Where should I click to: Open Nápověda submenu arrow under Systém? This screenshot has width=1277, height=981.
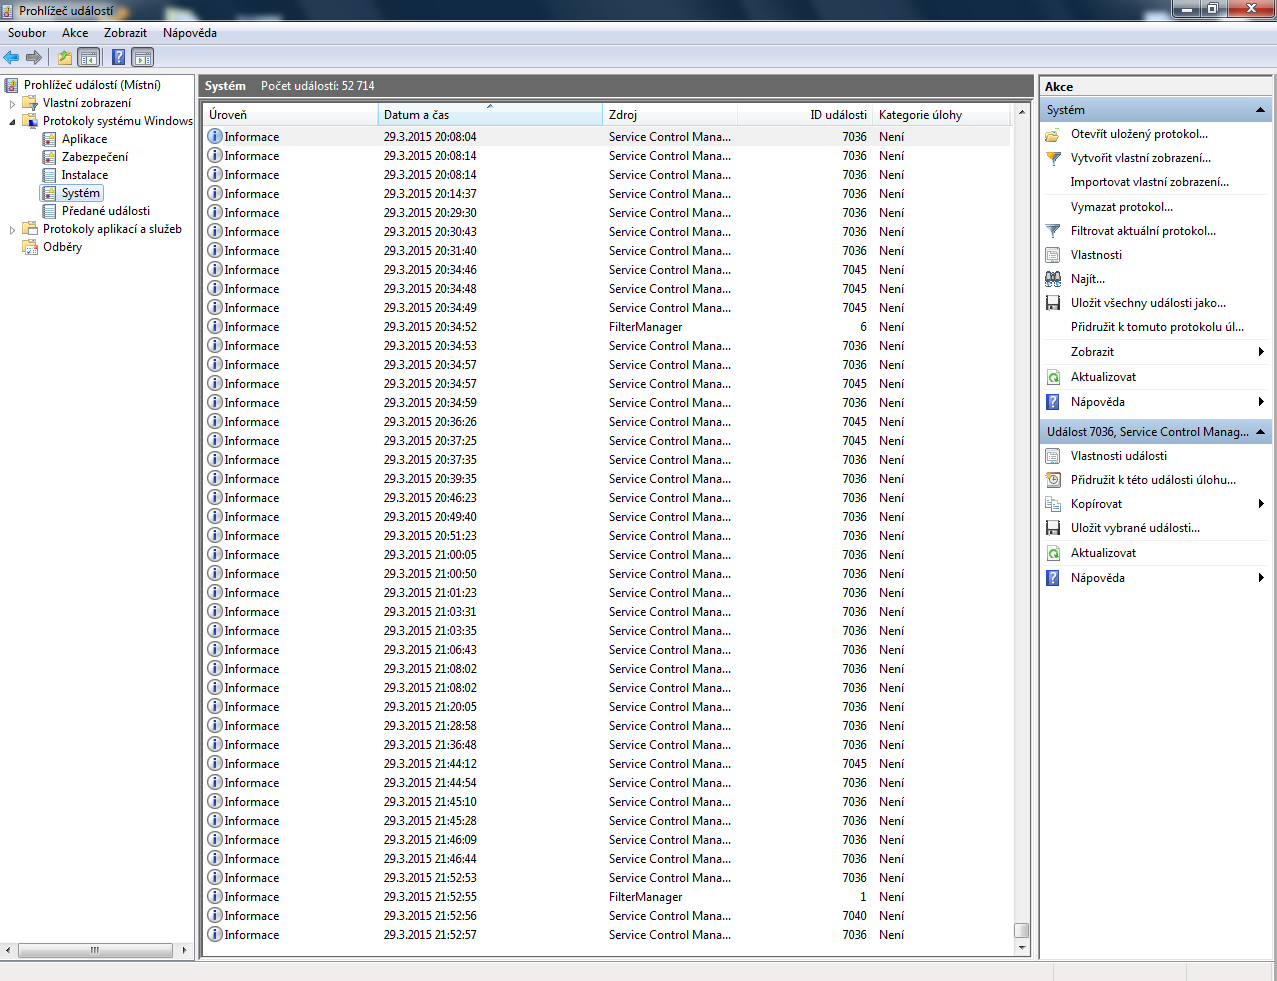[1261, 402]
